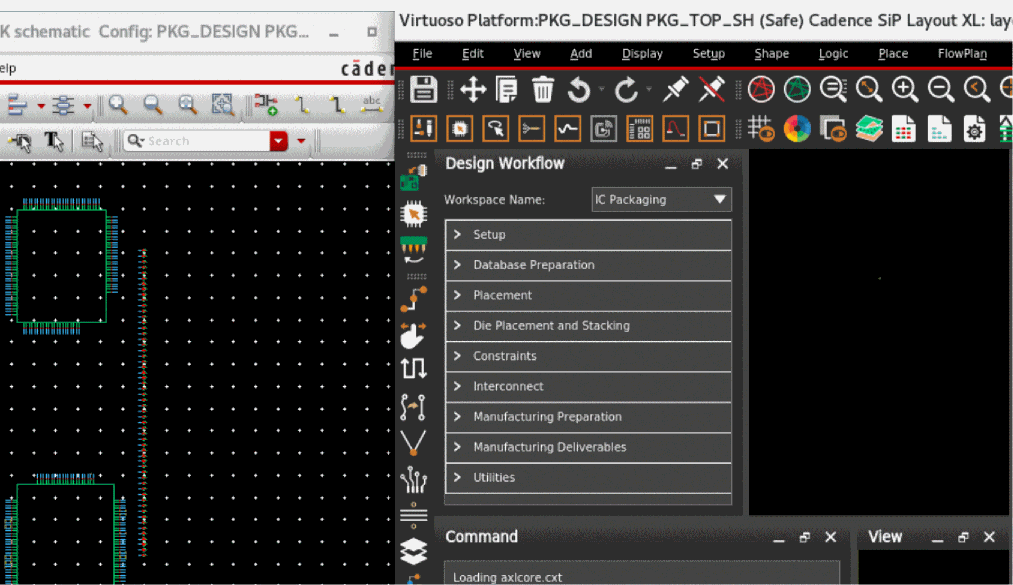Open the Place menu
Screen dimensions: 1013x585
pos(893,54)
